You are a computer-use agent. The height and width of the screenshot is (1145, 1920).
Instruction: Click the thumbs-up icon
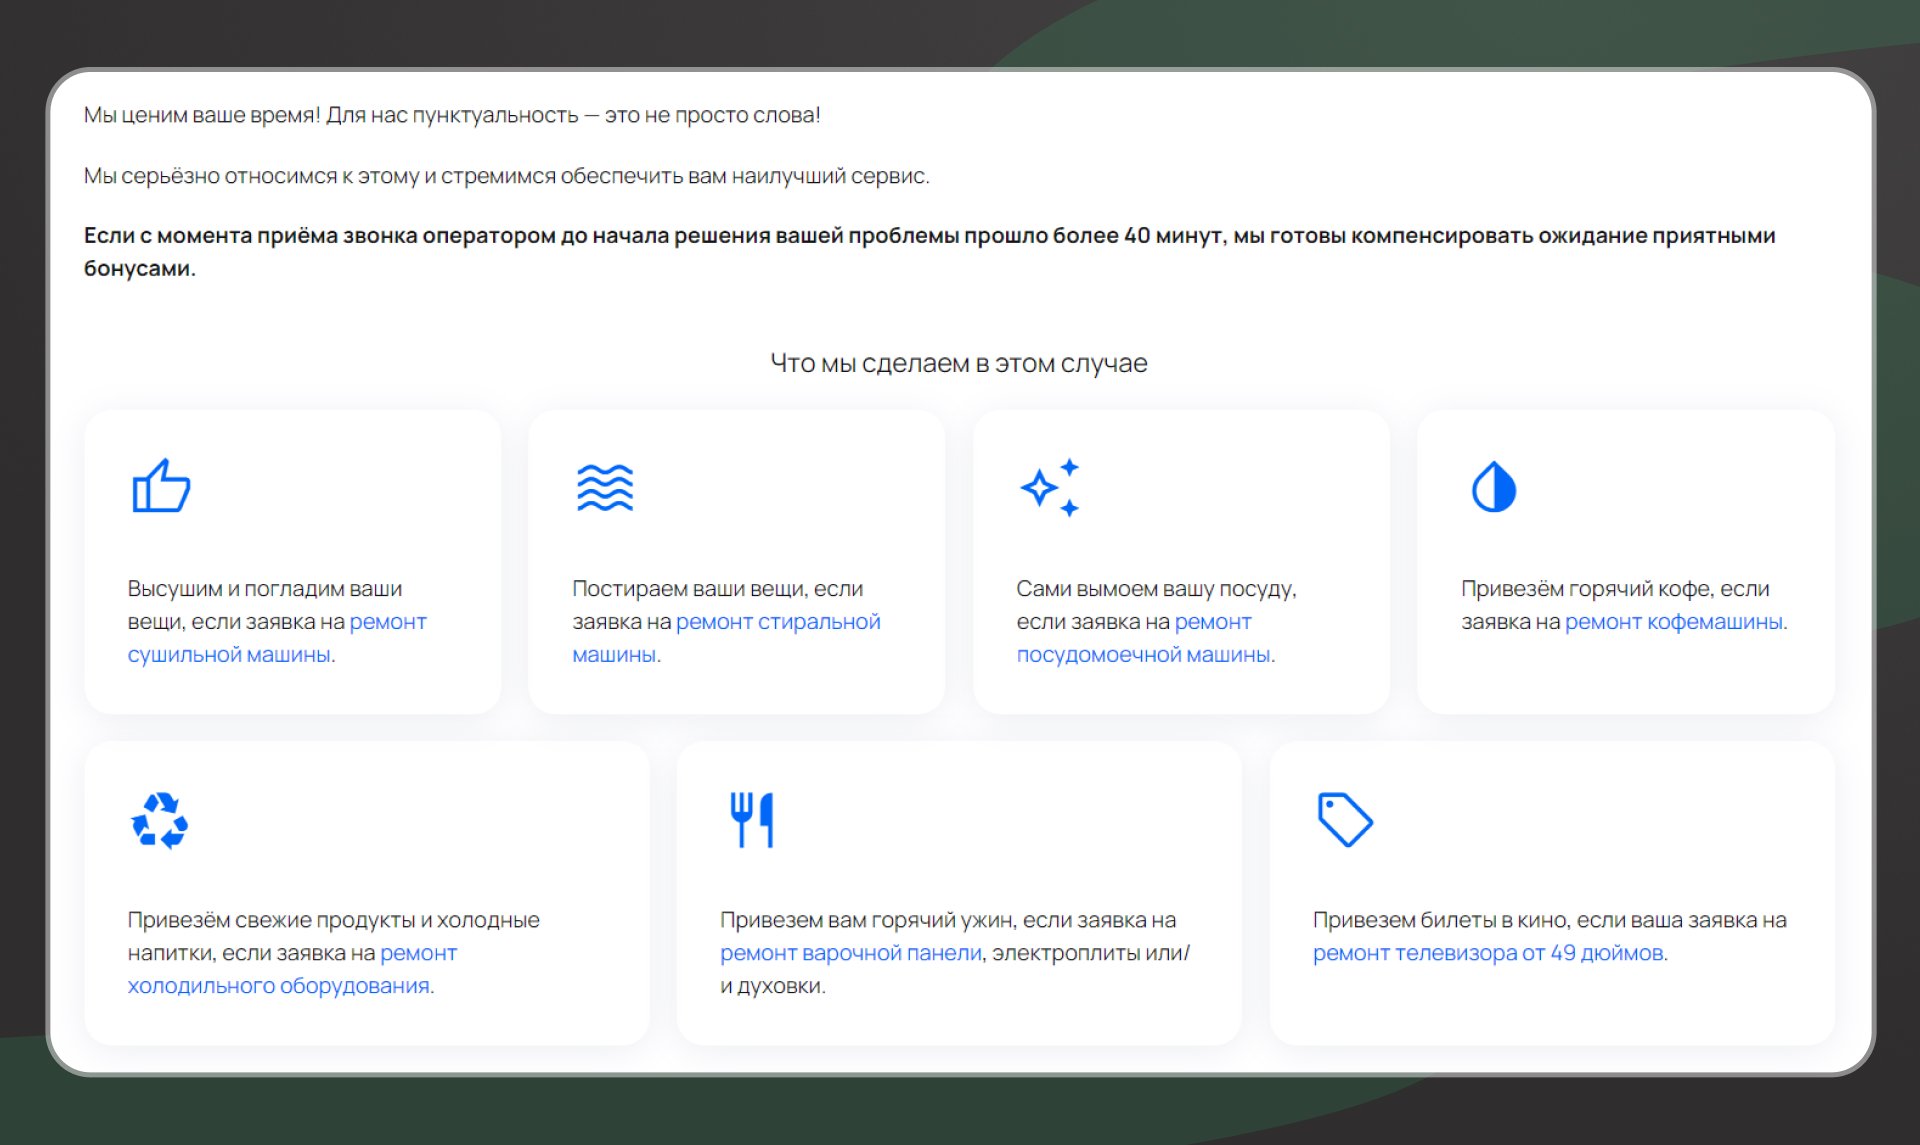161,487
